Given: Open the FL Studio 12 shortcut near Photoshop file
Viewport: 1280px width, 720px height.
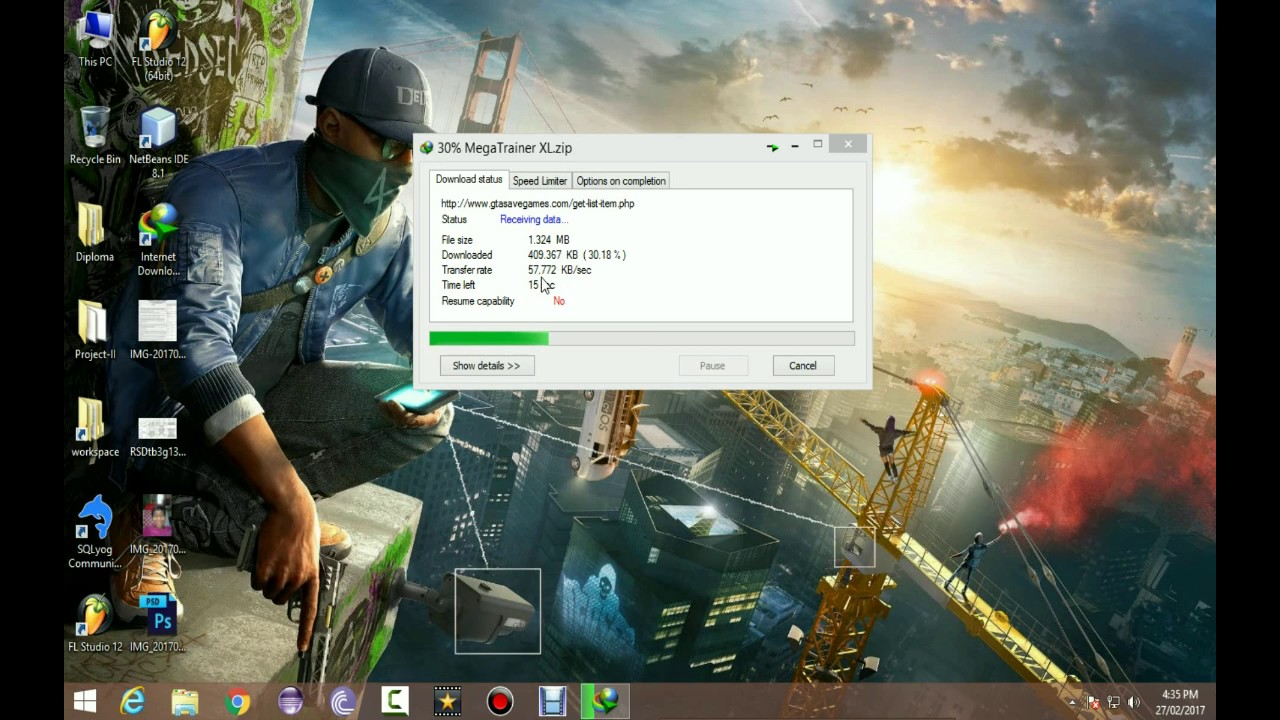Looking at the screenshot, I should 95,623.
